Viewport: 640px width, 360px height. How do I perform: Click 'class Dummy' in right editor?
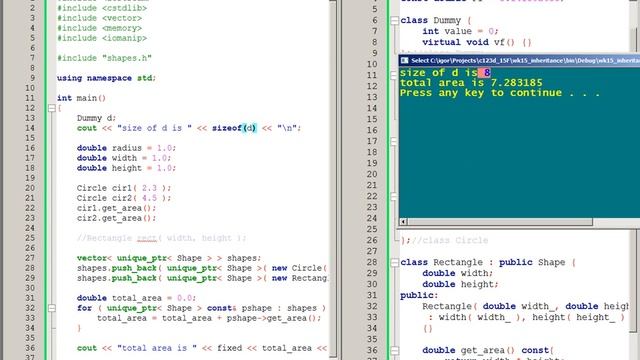431,20
